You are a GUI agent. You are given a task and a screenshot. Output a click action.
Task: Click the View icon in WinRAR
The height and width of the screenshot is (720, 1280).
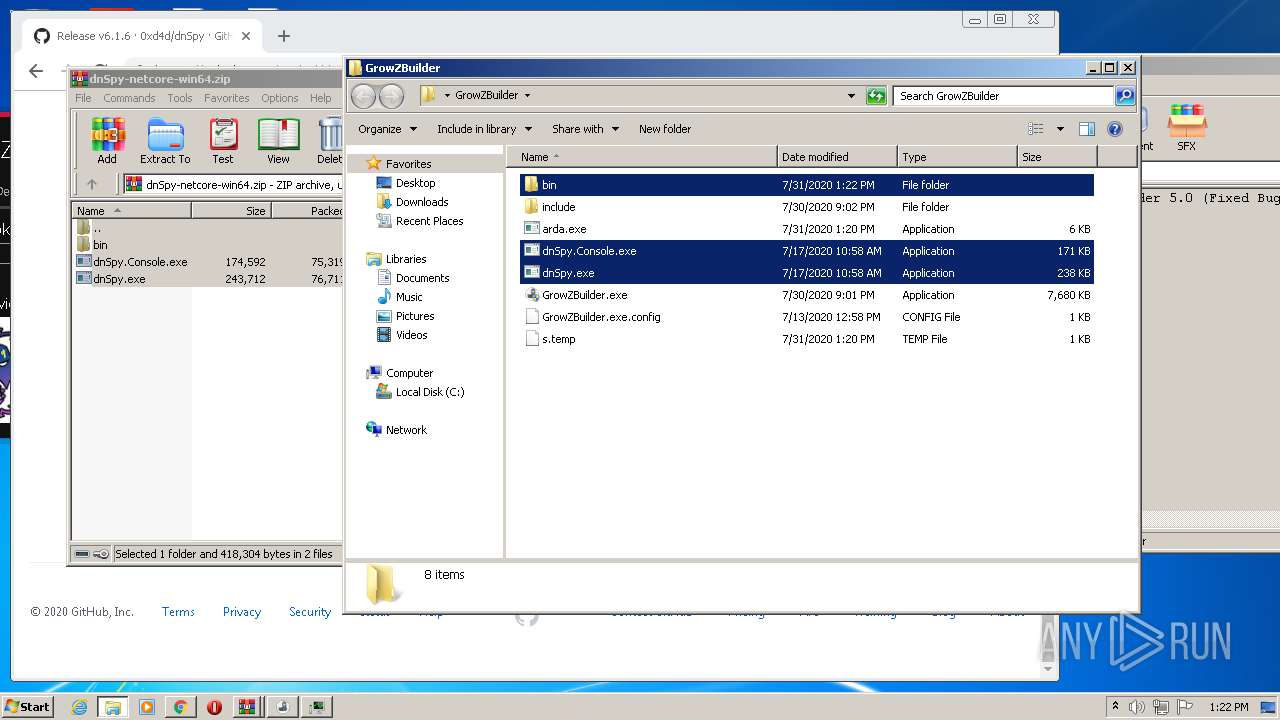[x=278, y=140]
